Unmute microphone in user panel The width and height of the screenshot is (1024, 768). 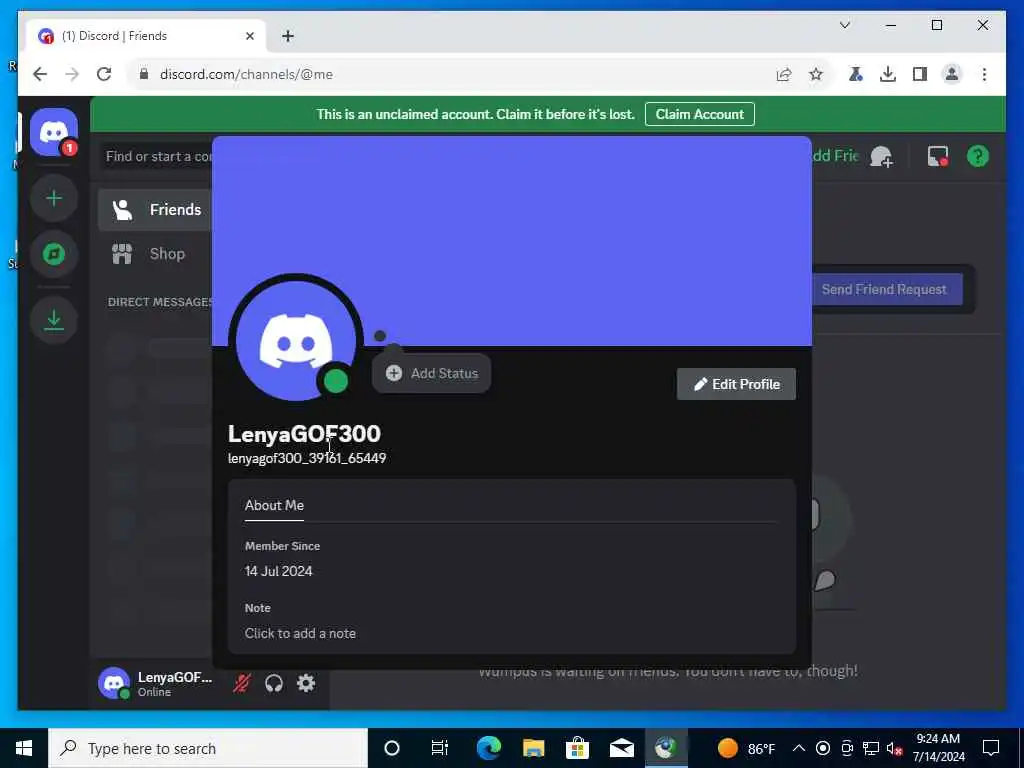coord(242,683)
